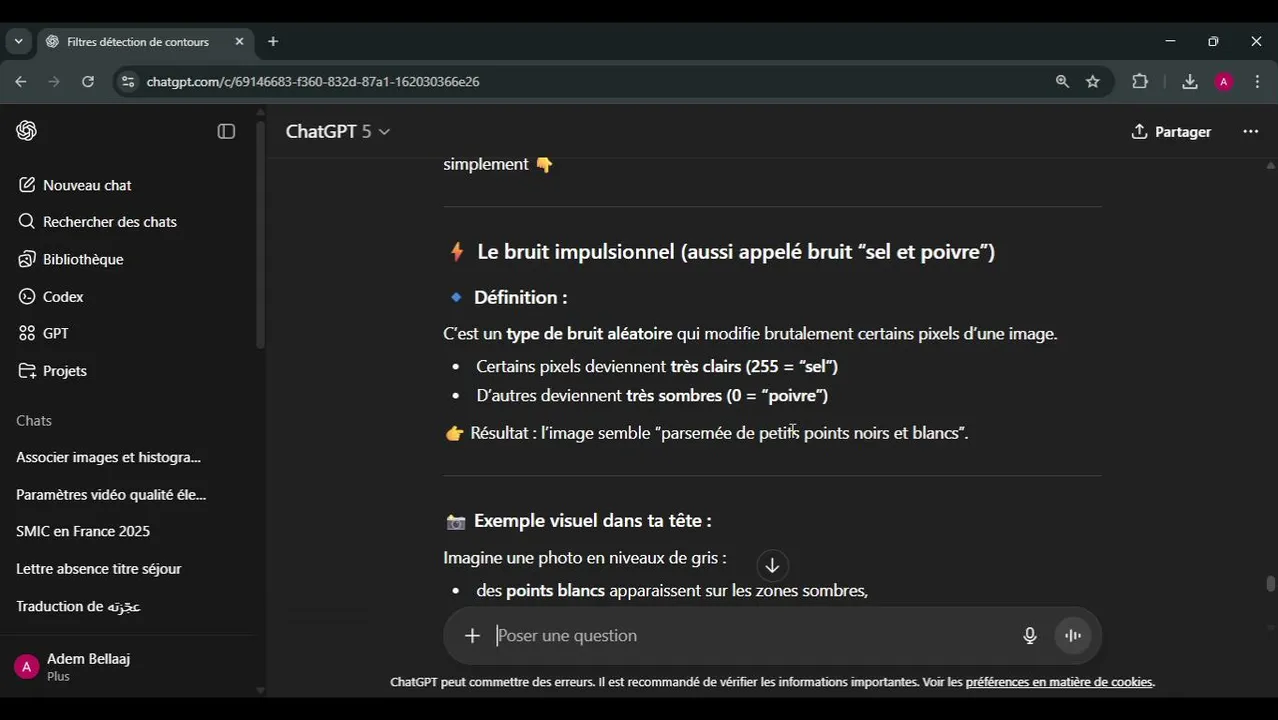
Task: Bookmark this page with the star icon
Action: pos(1093,82)
